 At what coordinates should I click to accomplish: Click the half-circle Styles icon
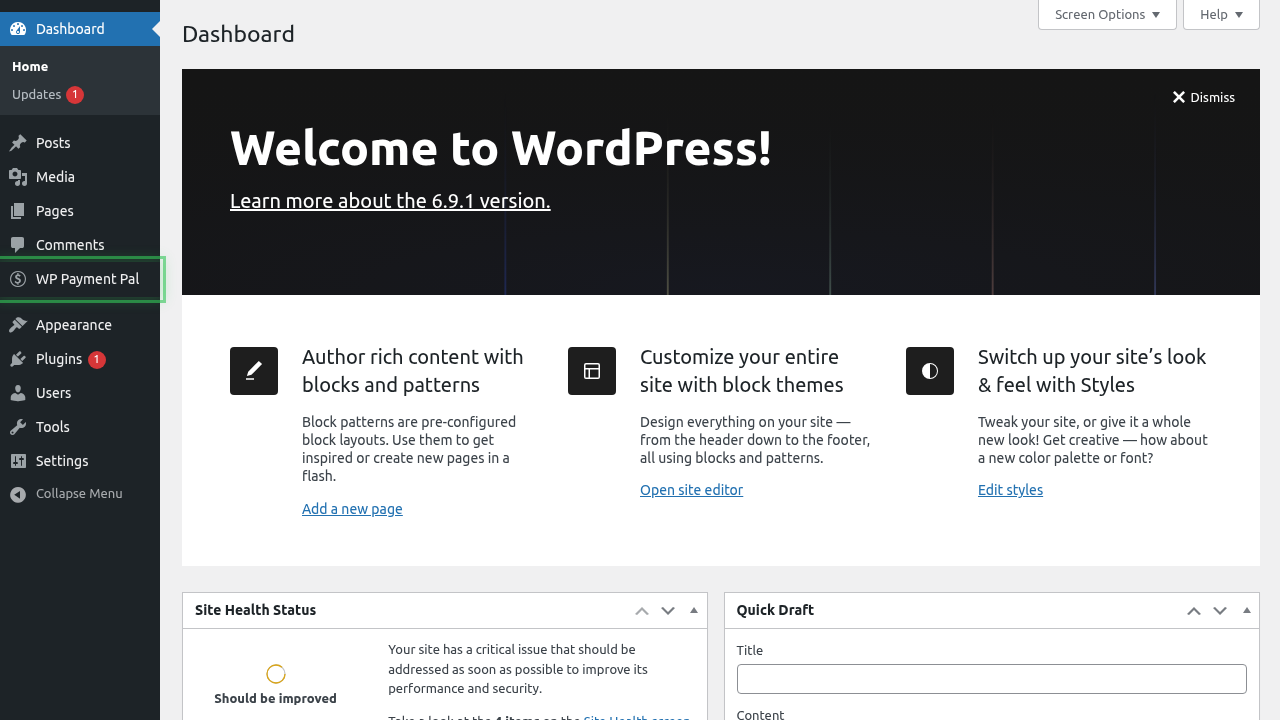930,371
